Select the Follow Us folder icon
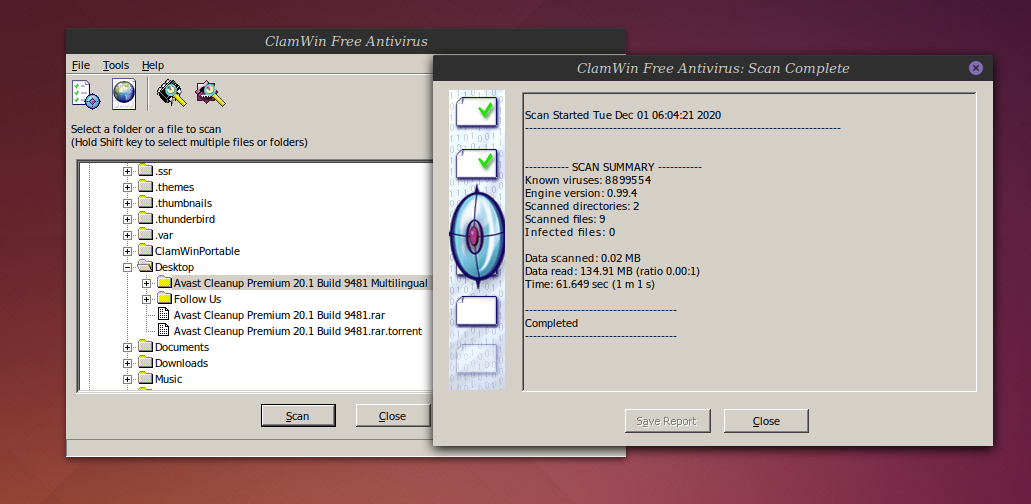The width and height of the screenshot is (1031, 504). 164,299
